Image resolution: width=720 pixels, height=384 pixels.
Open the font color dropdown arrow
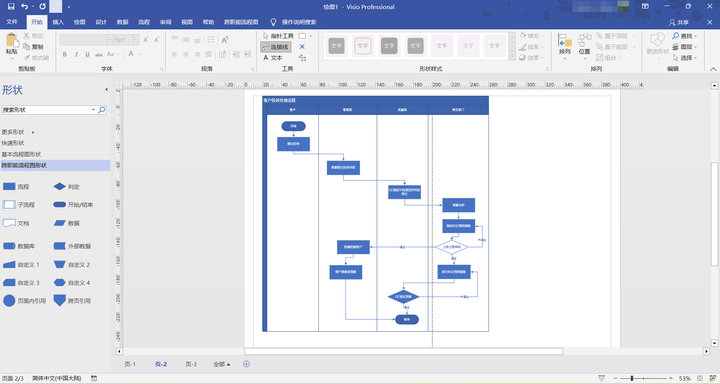(140, 54)
